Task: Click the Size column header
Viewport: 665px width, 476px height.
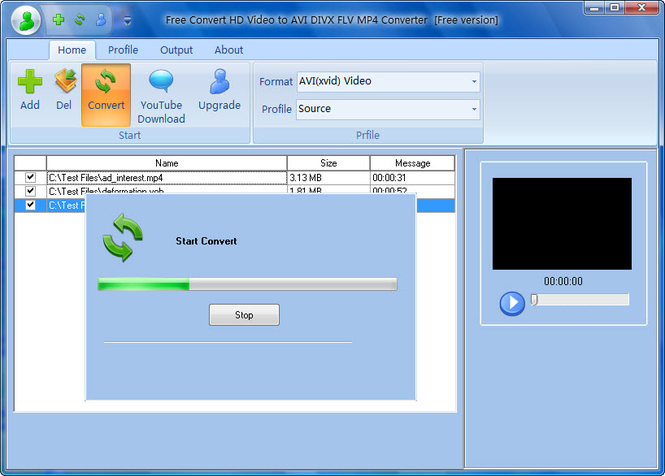Action: point(328,163)
